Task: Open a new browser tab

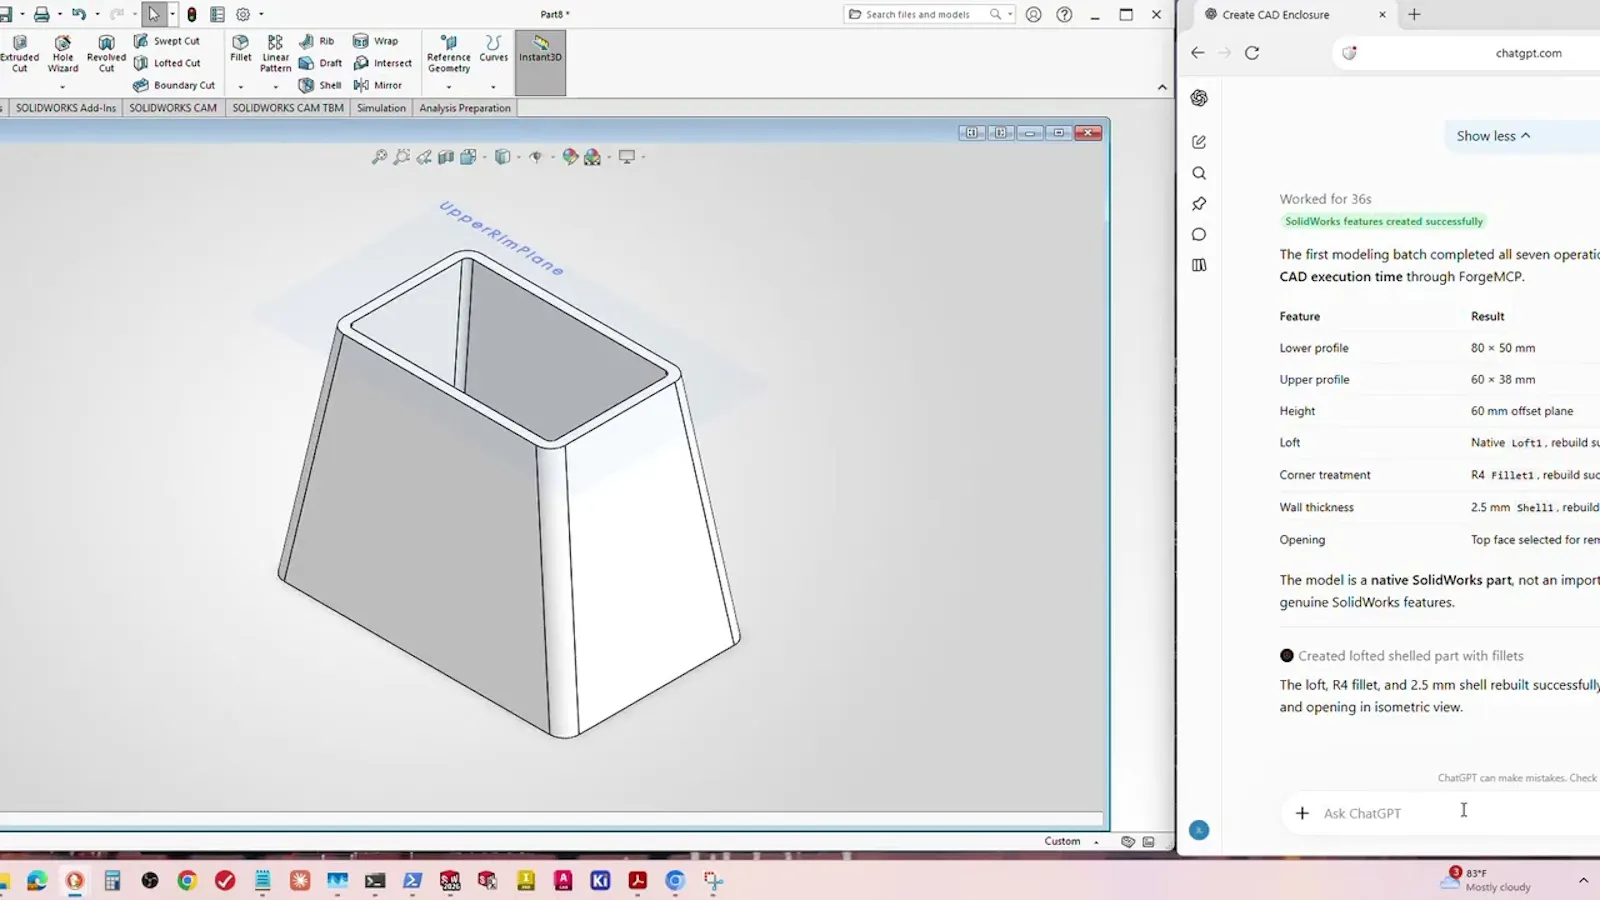Action: (1414, 14)
